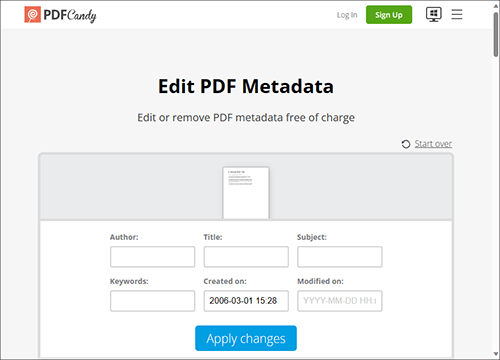Viewport: 500px width, 360px height.
Task: Click the green Sign Up button
Action: 389,15
